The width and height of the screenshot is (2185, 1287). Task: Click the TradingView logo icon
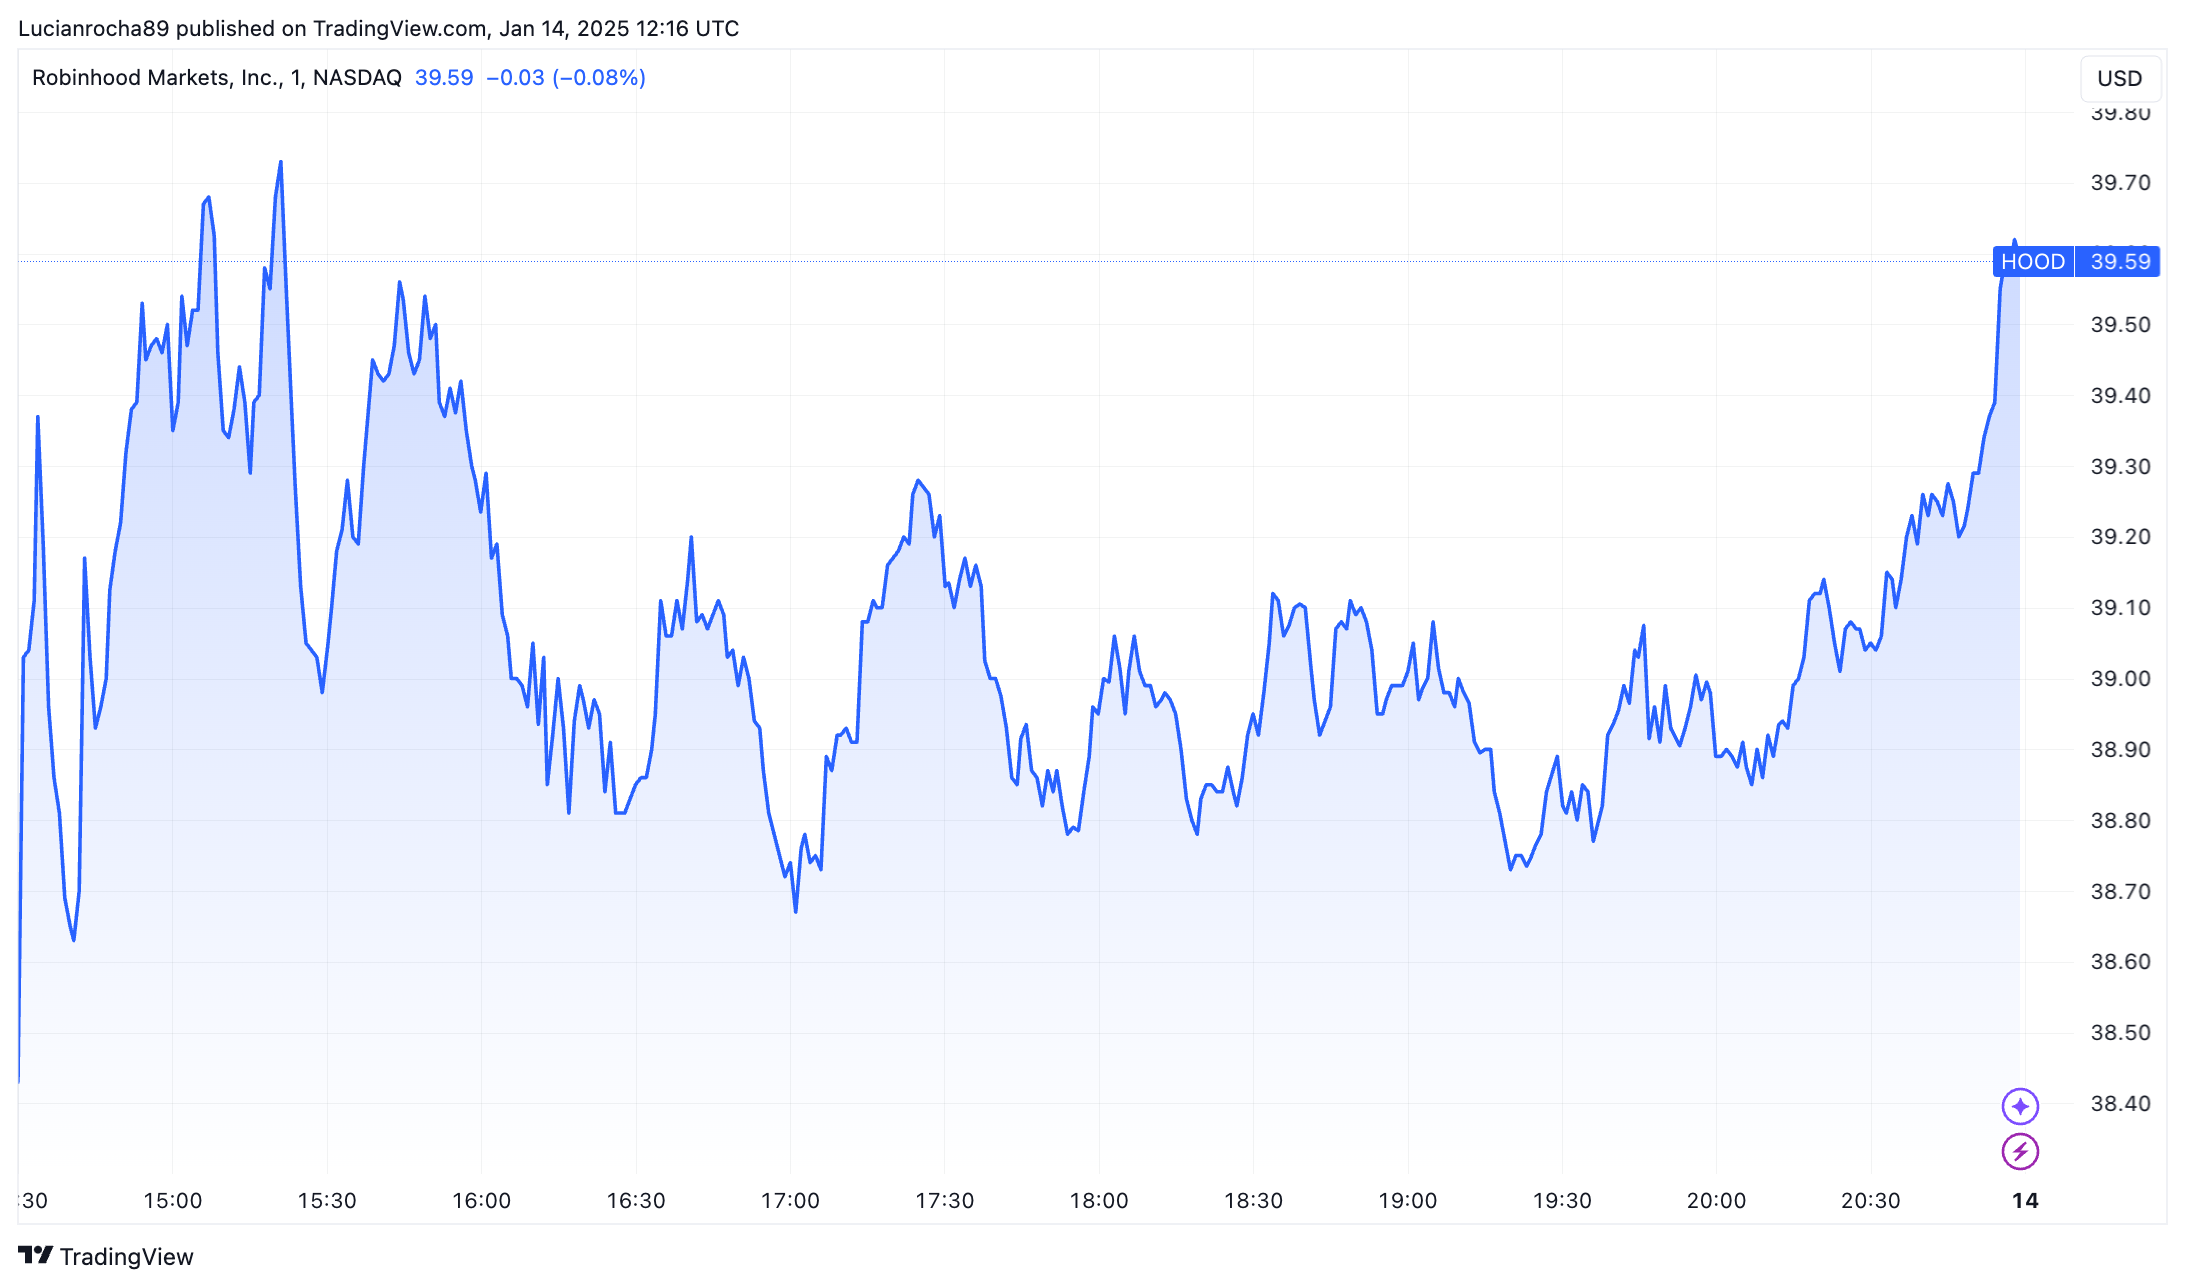(35, 1255)
